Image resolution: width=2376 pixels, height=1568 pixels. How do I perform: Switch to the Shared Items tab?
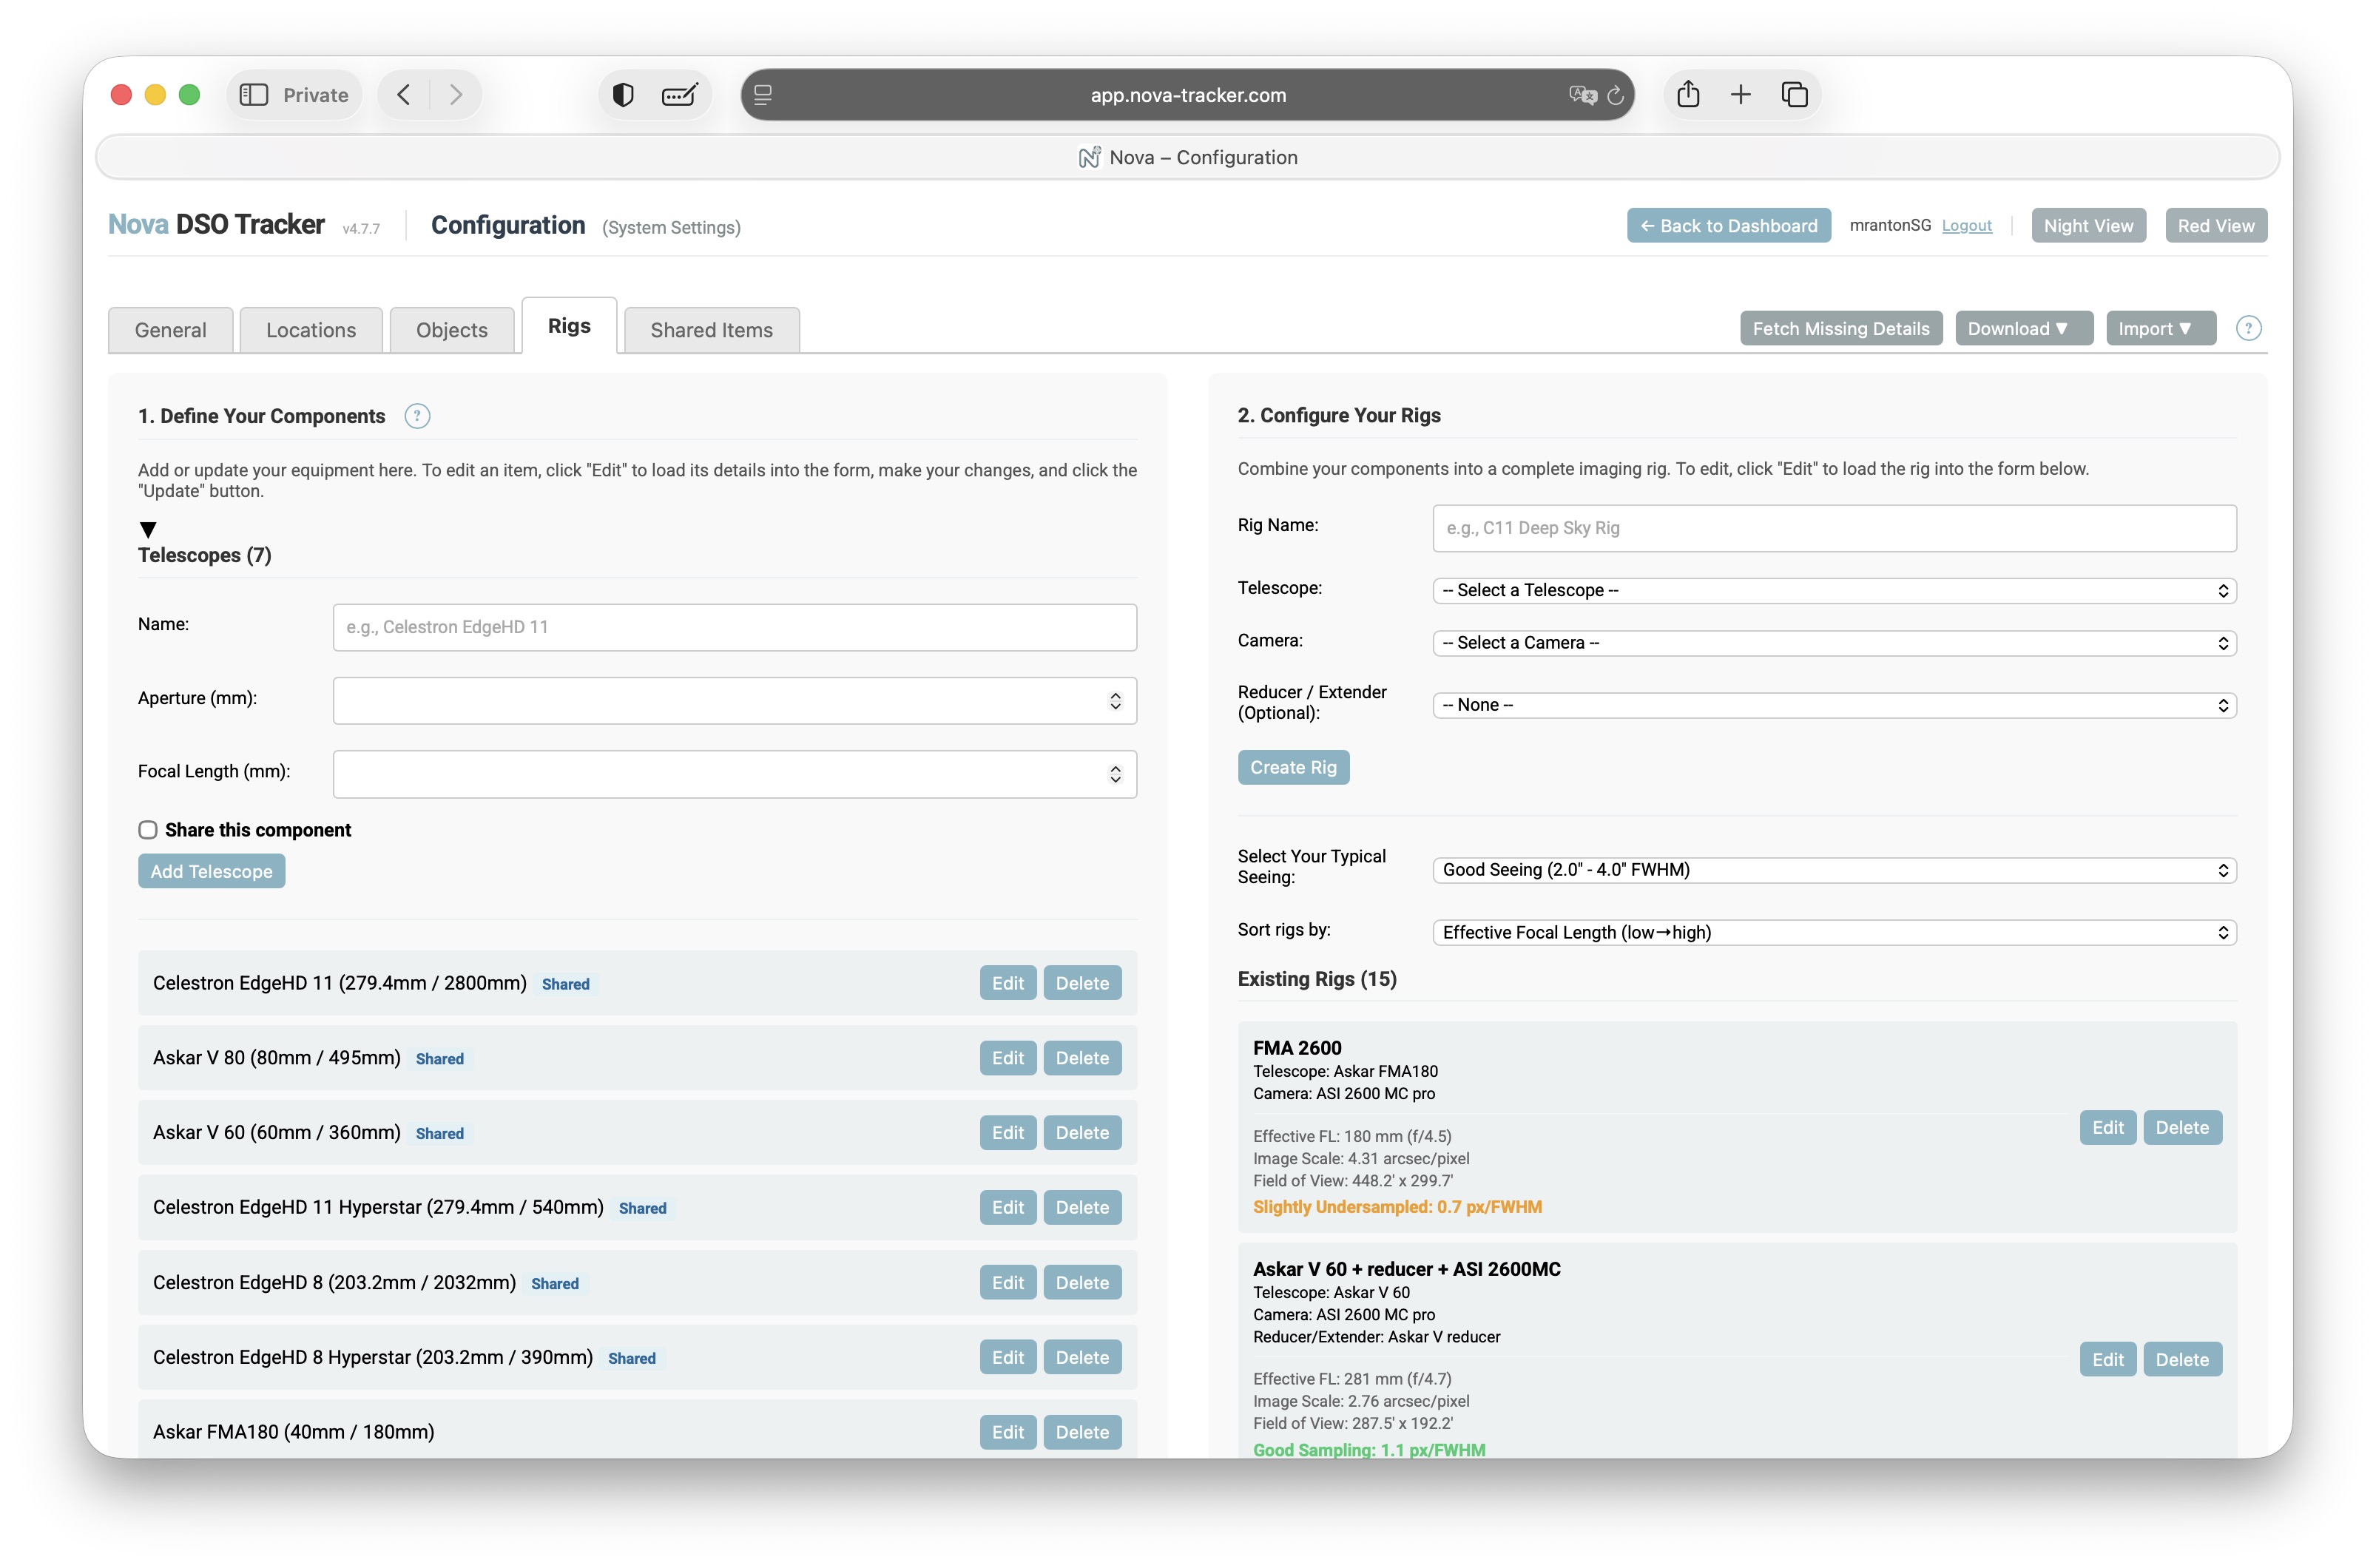coord(711,330)
